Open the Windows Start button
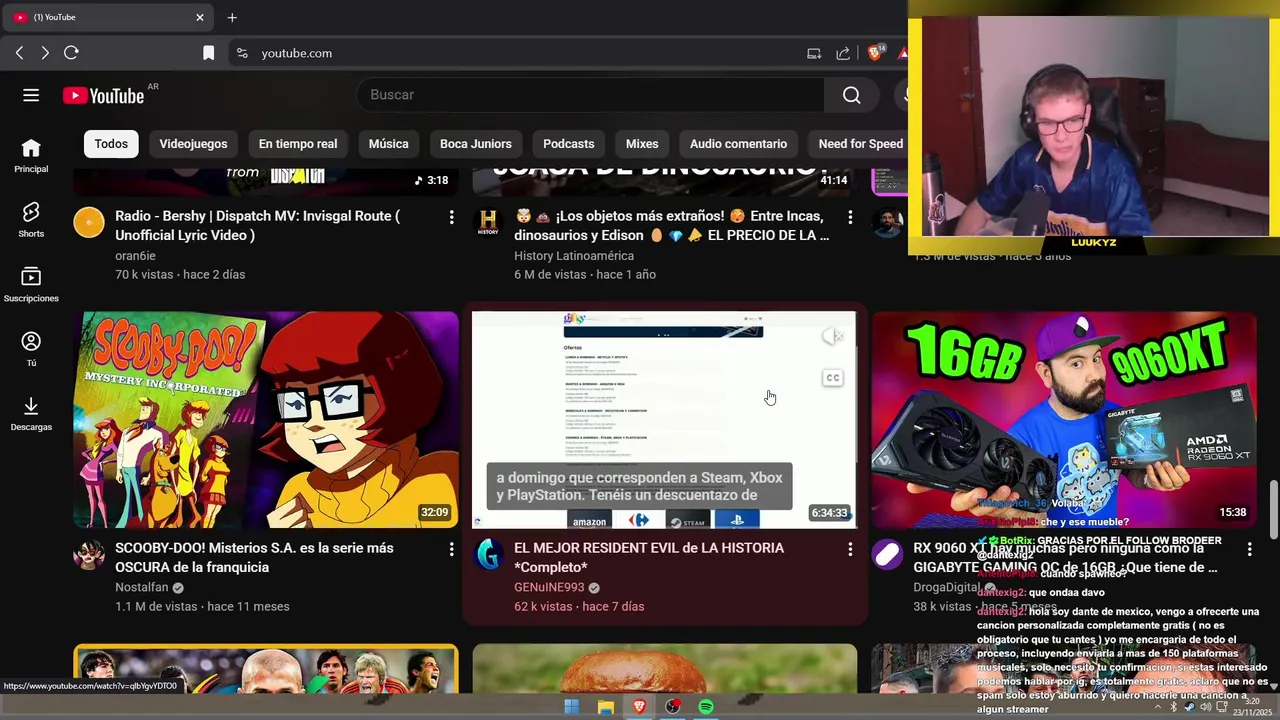This screenshot has height=720, width=1280. 571,707
